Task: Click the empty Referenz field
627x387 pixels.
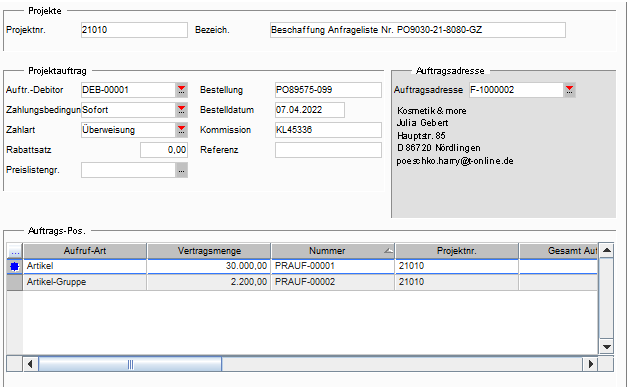Action: click(x=328, y=150)
